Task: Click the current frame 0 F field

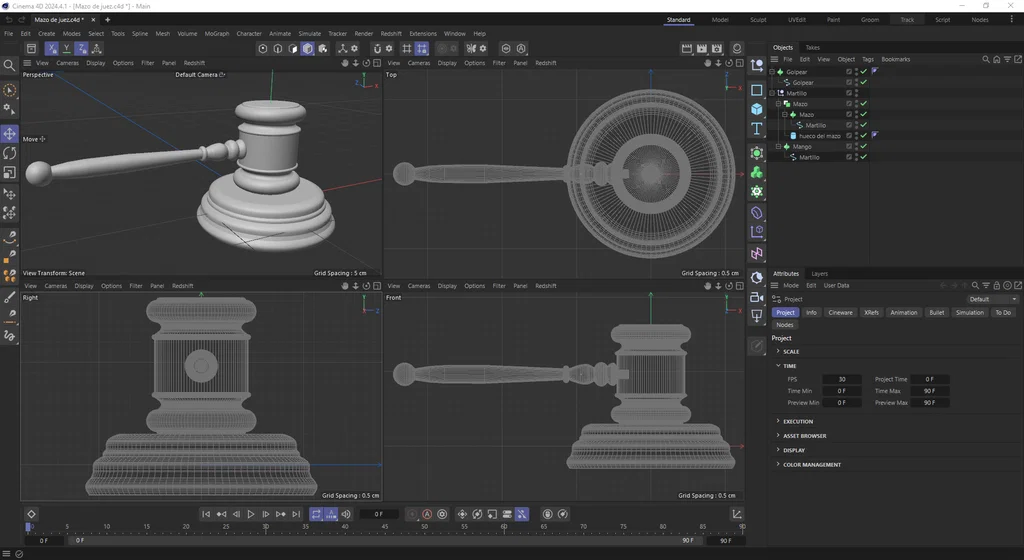Action: tap(379, 514)
